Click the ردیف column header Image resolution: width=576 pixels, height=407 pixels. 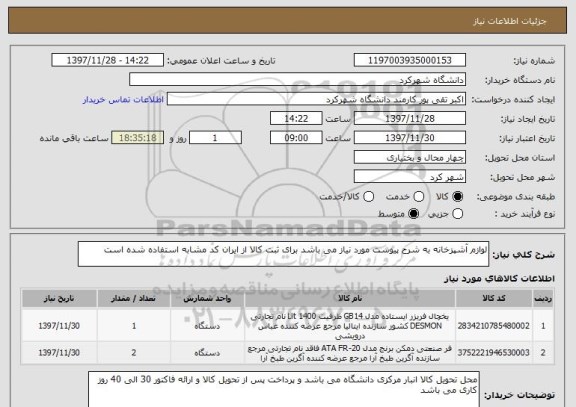click(x=543, y=299)
